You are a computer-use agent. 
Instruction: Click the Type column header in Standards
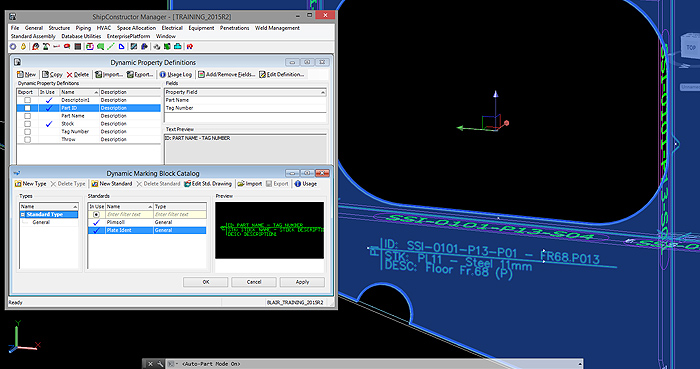180,207
